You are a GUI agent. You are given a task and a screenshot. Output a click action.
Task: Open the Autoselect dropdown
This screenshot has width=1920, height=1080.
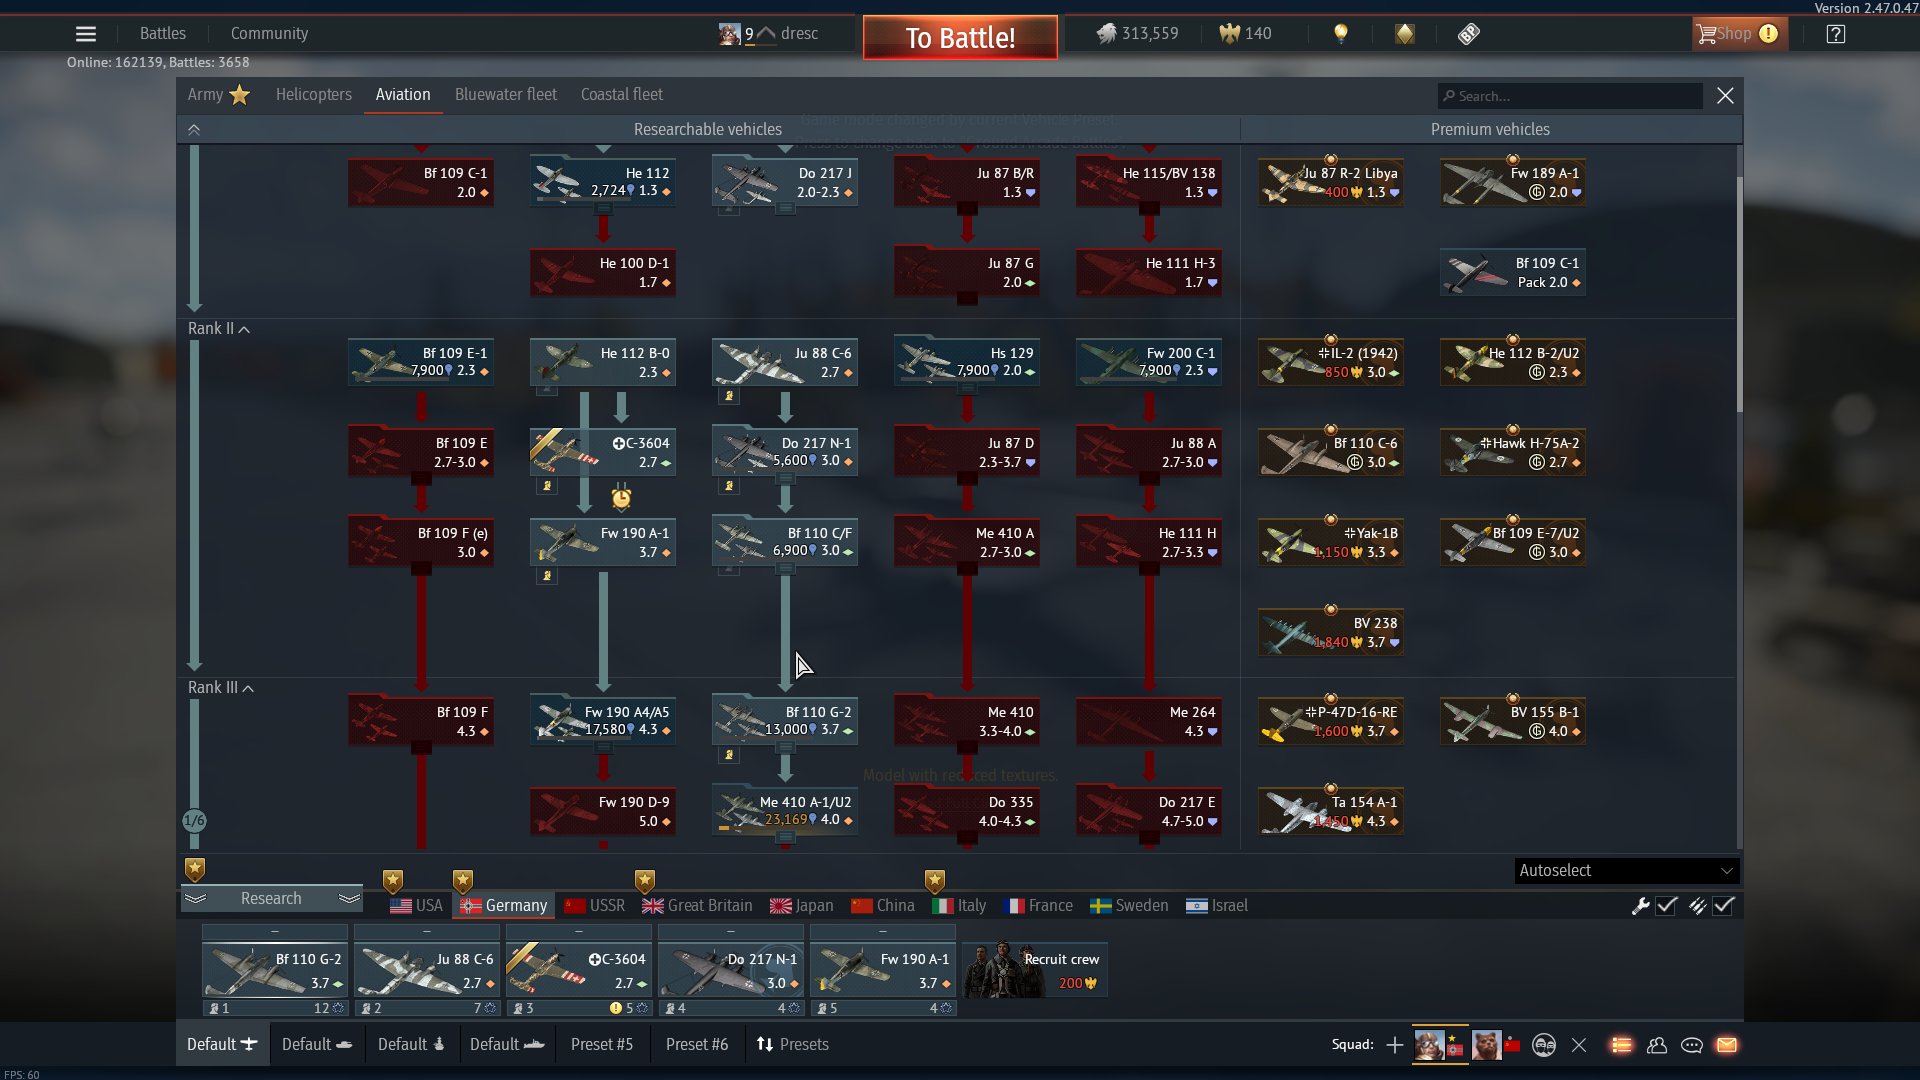pyautogui.click(x=1626, y=871)
